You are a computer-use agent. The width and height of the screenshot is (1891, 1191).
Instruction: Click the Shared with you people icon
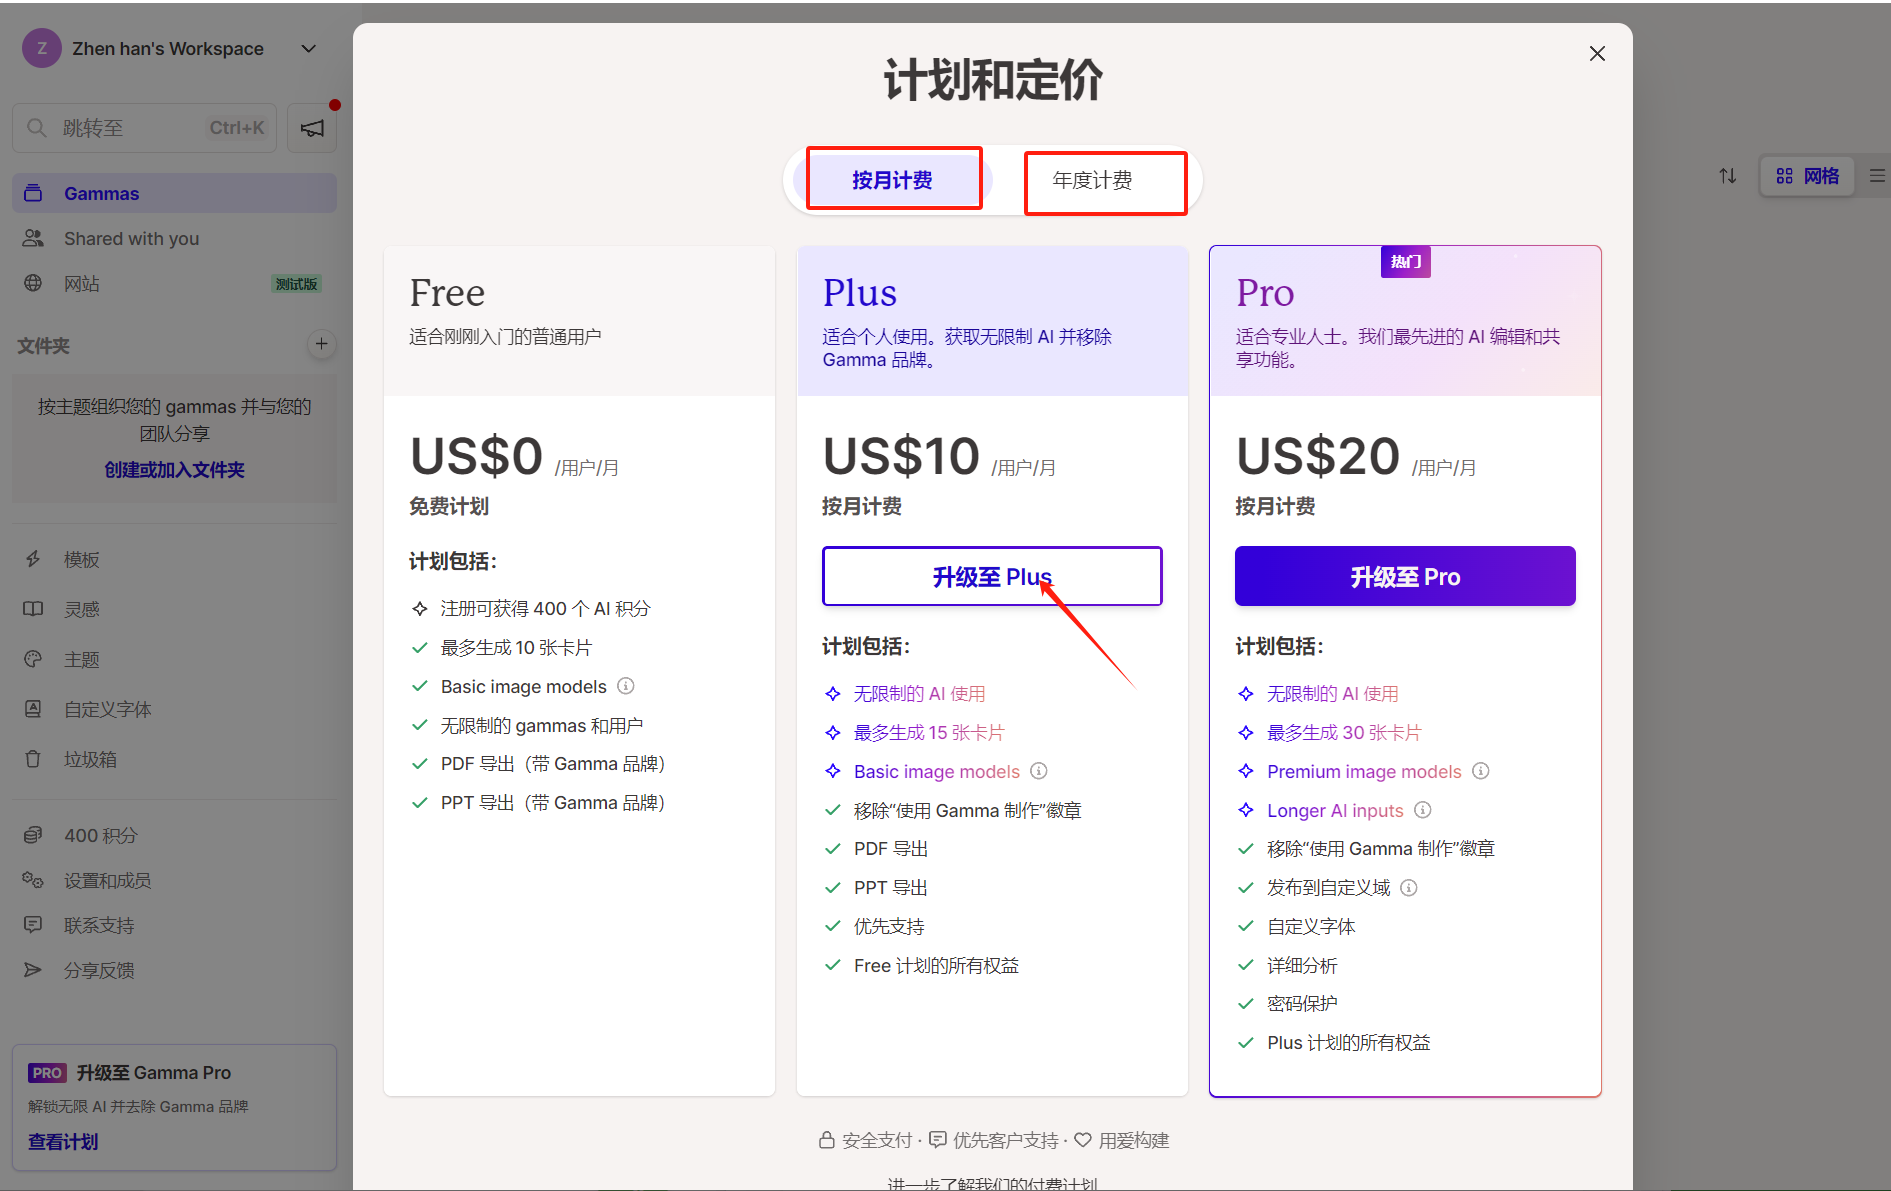(33, 238)
